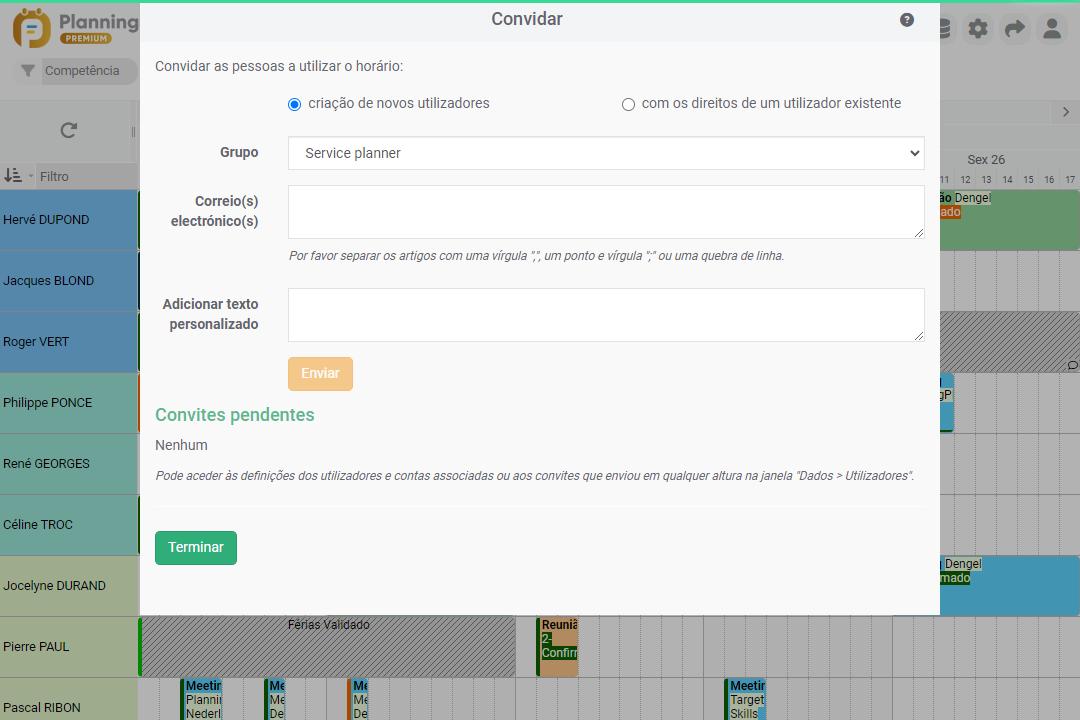Screen dimensions: 1080x720
Task: Click the 'Adicionar texto personalizado' field
Action: tap(606, 315)
